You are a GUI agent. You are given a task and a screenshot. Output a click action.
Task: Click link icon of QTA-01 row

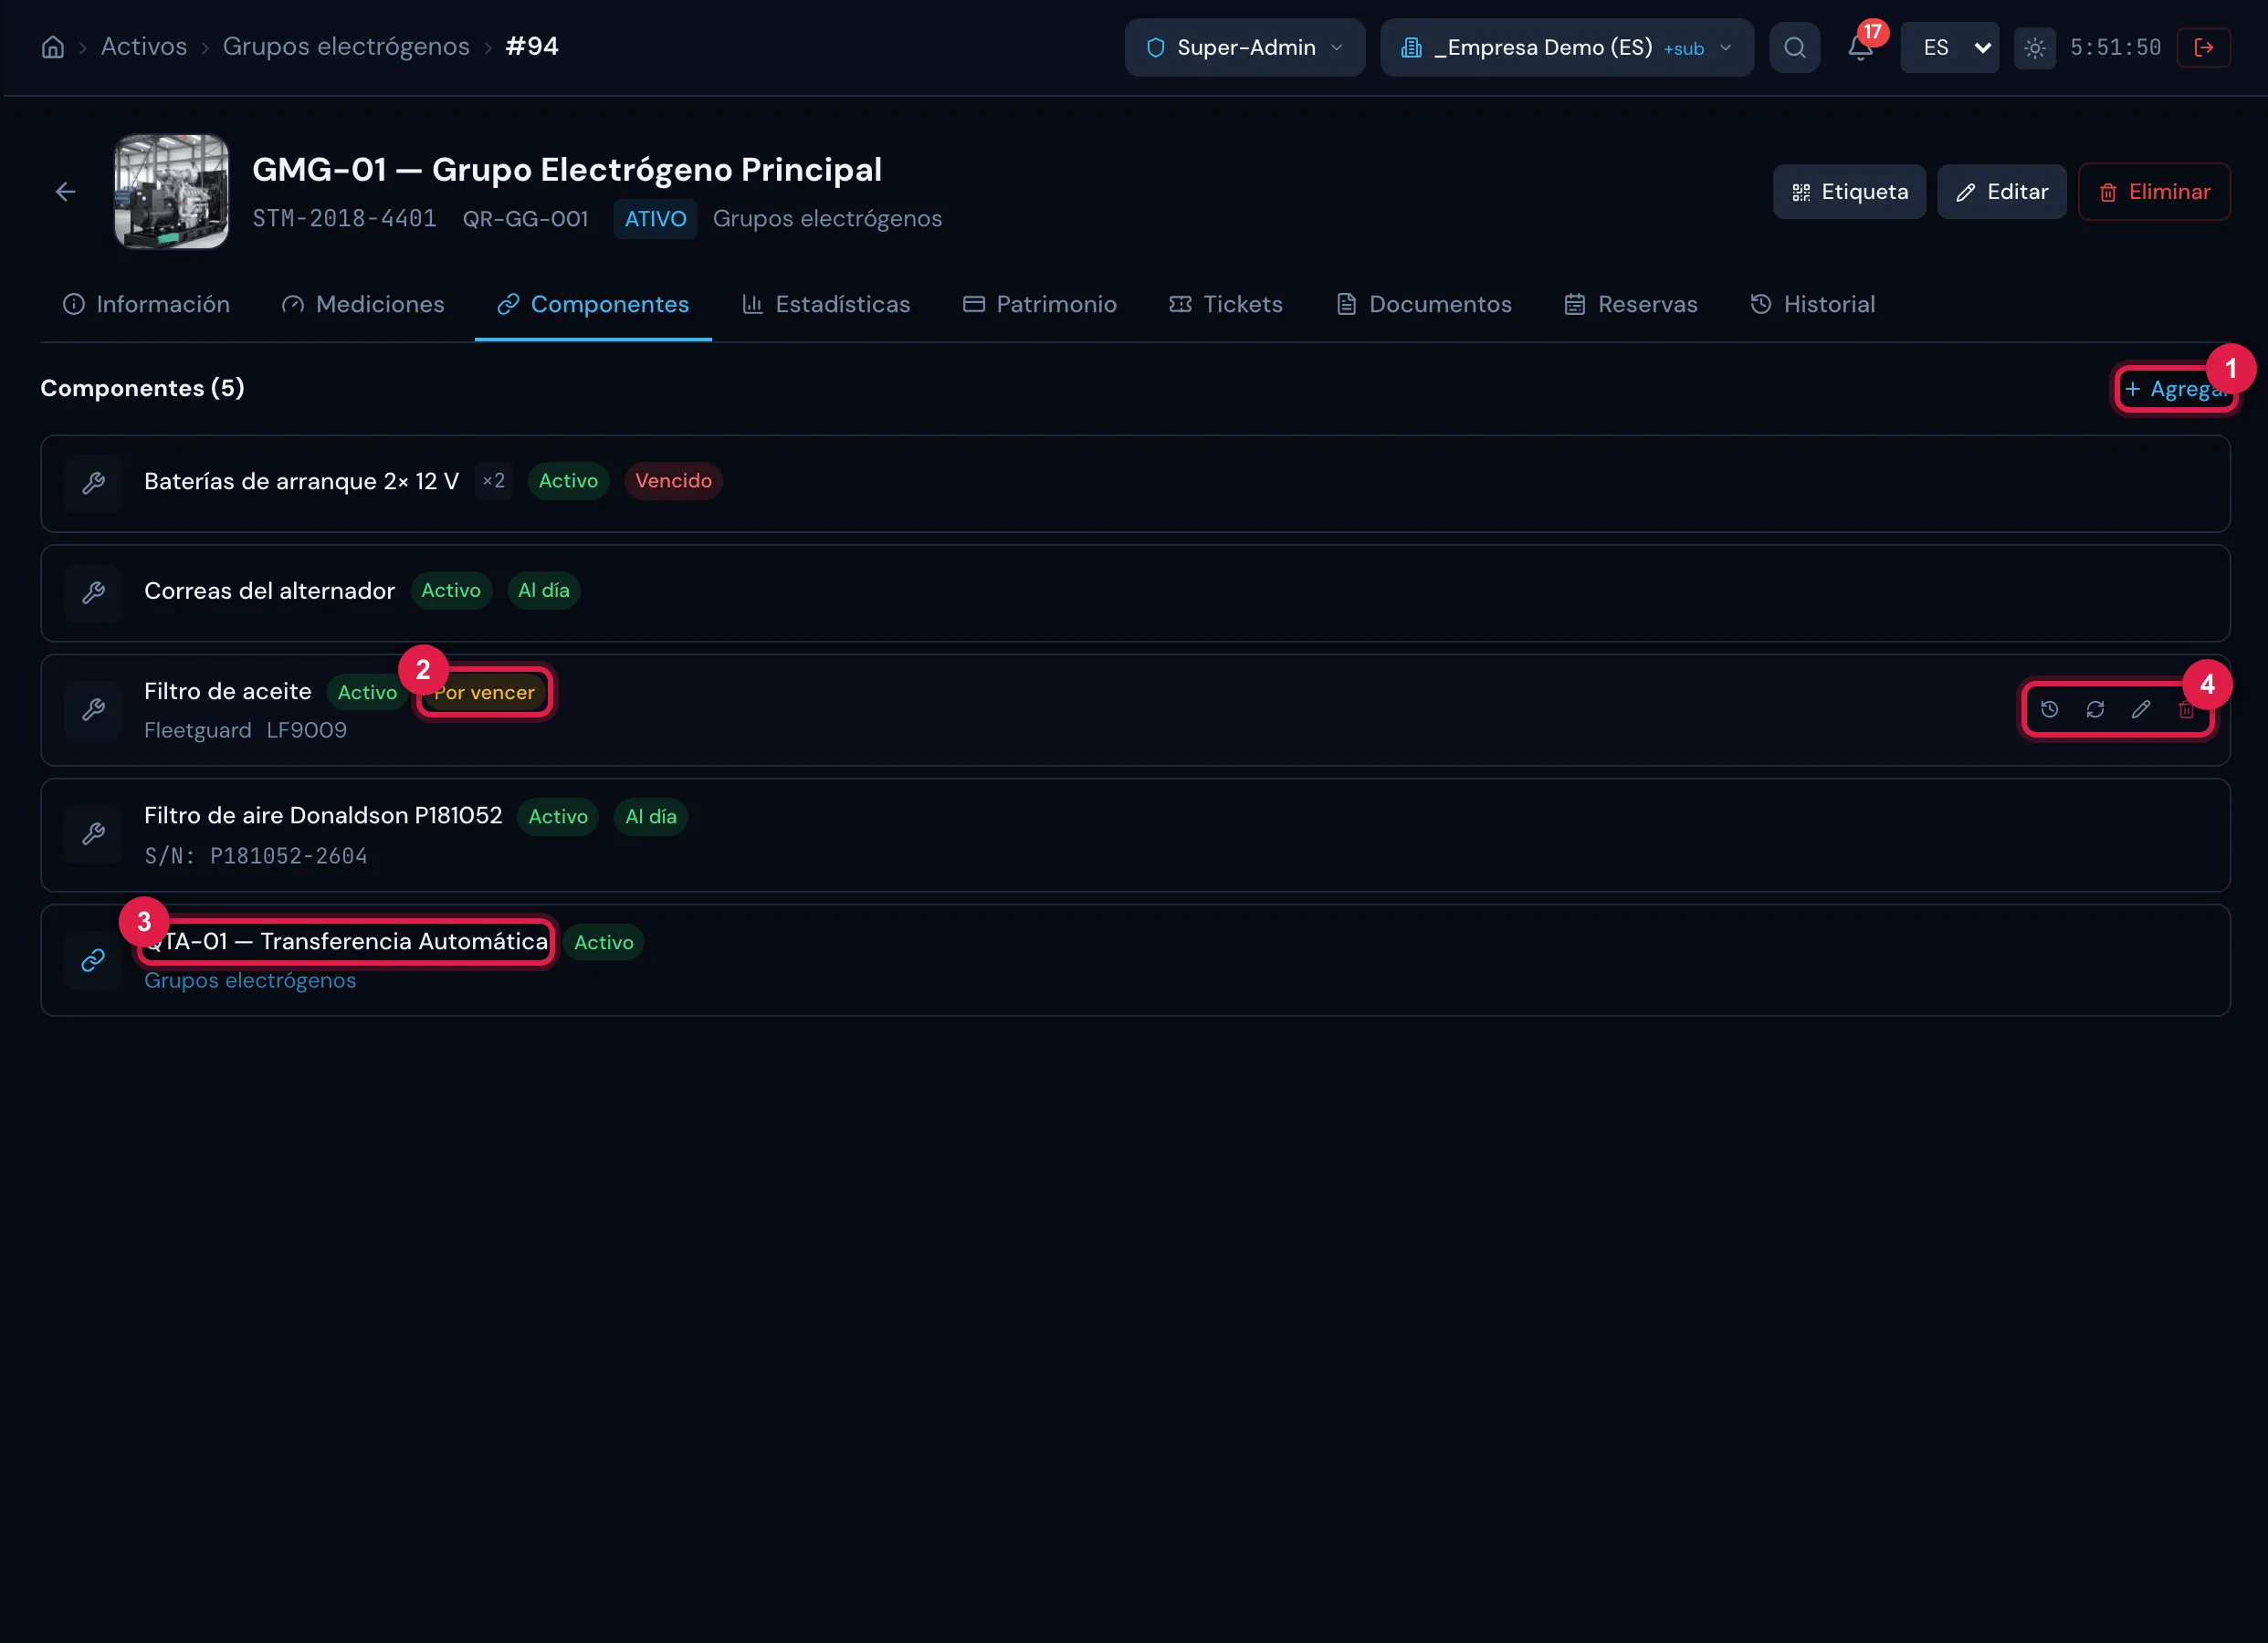pos(93,960)
